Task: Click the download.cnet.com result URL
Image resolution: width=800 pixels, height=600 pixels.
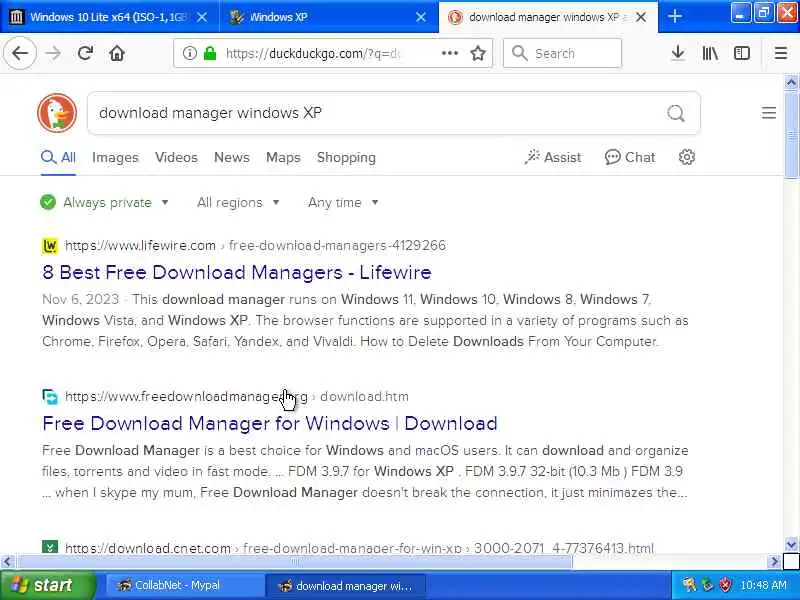Action: [x=359, y=548]
